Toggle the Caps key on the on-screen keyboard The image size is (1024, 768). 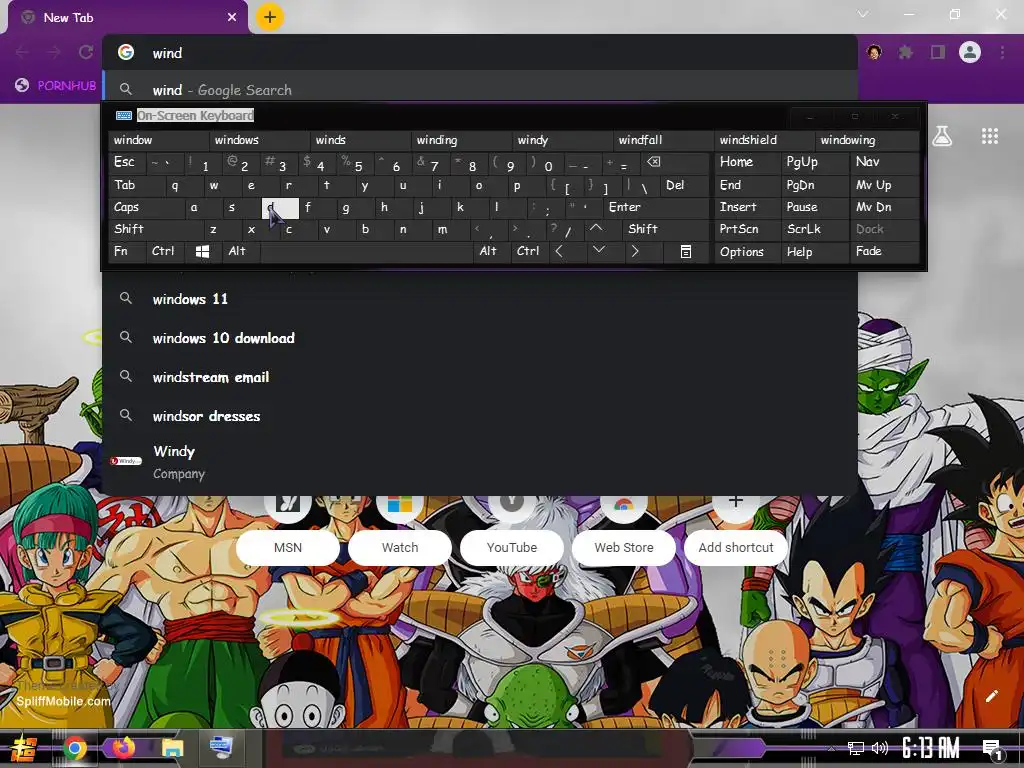pos(145,207)
